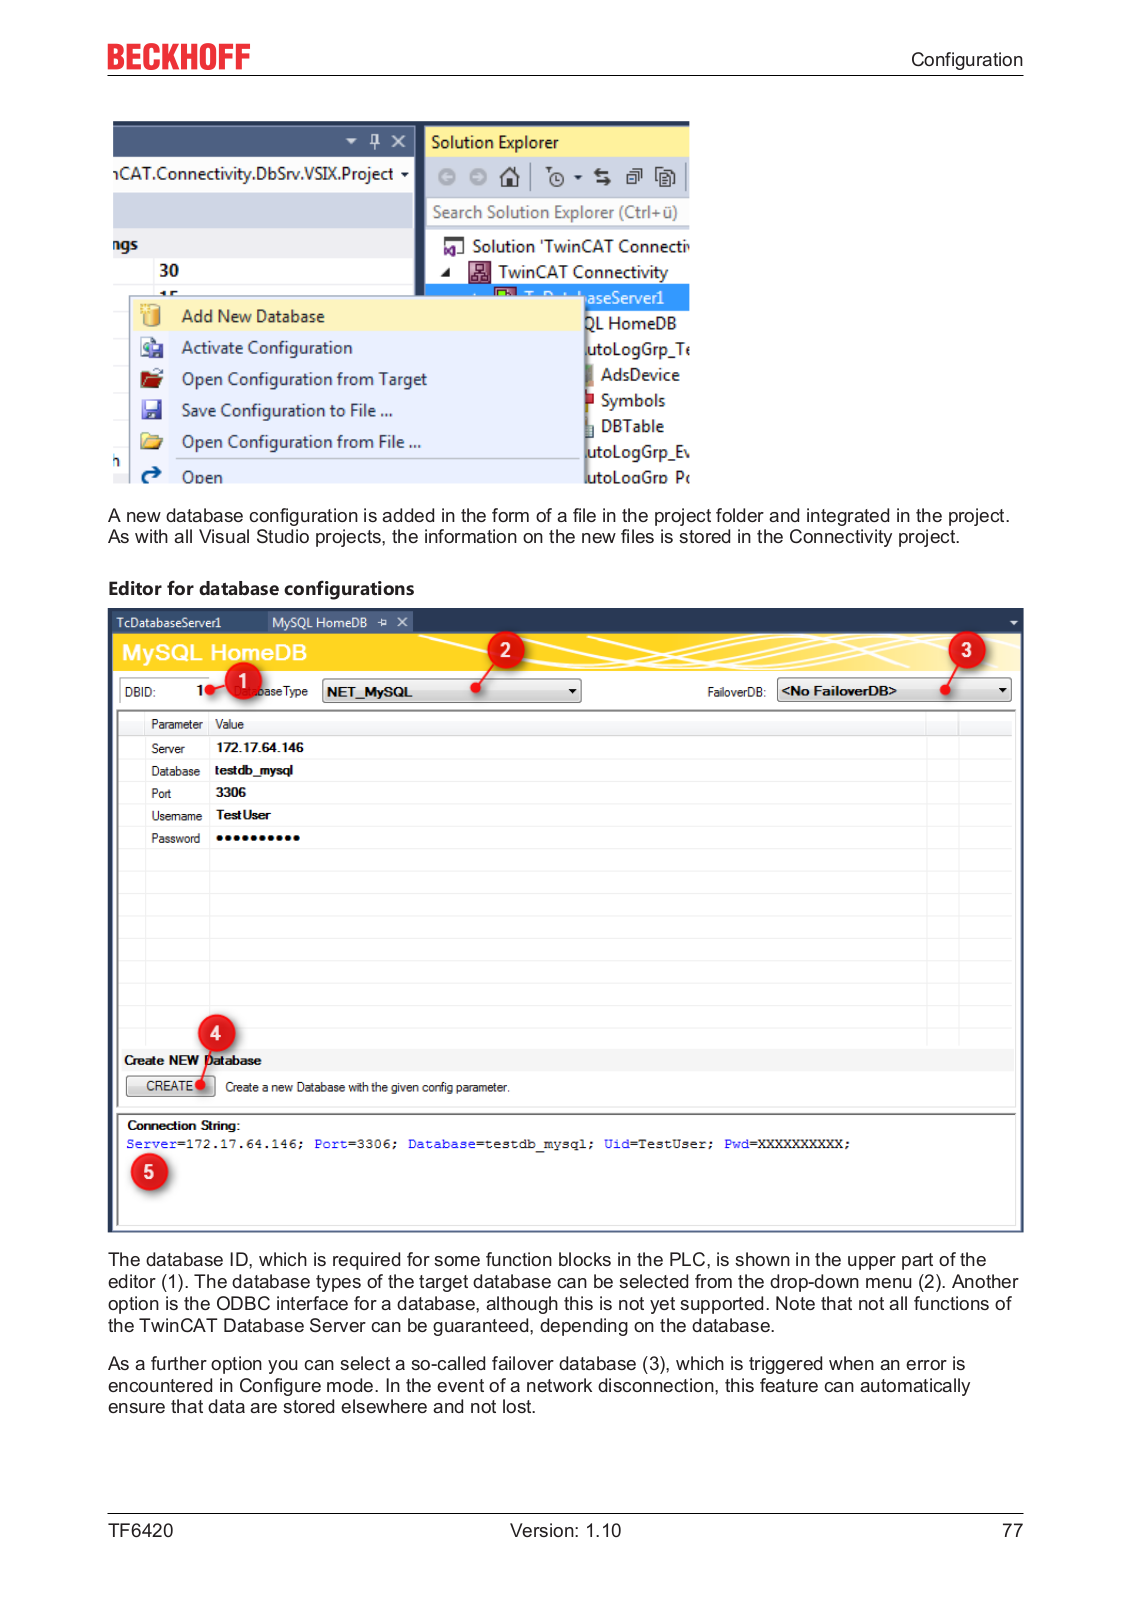
Task: Click the Port value 3306
Action: tap(231, 792)
